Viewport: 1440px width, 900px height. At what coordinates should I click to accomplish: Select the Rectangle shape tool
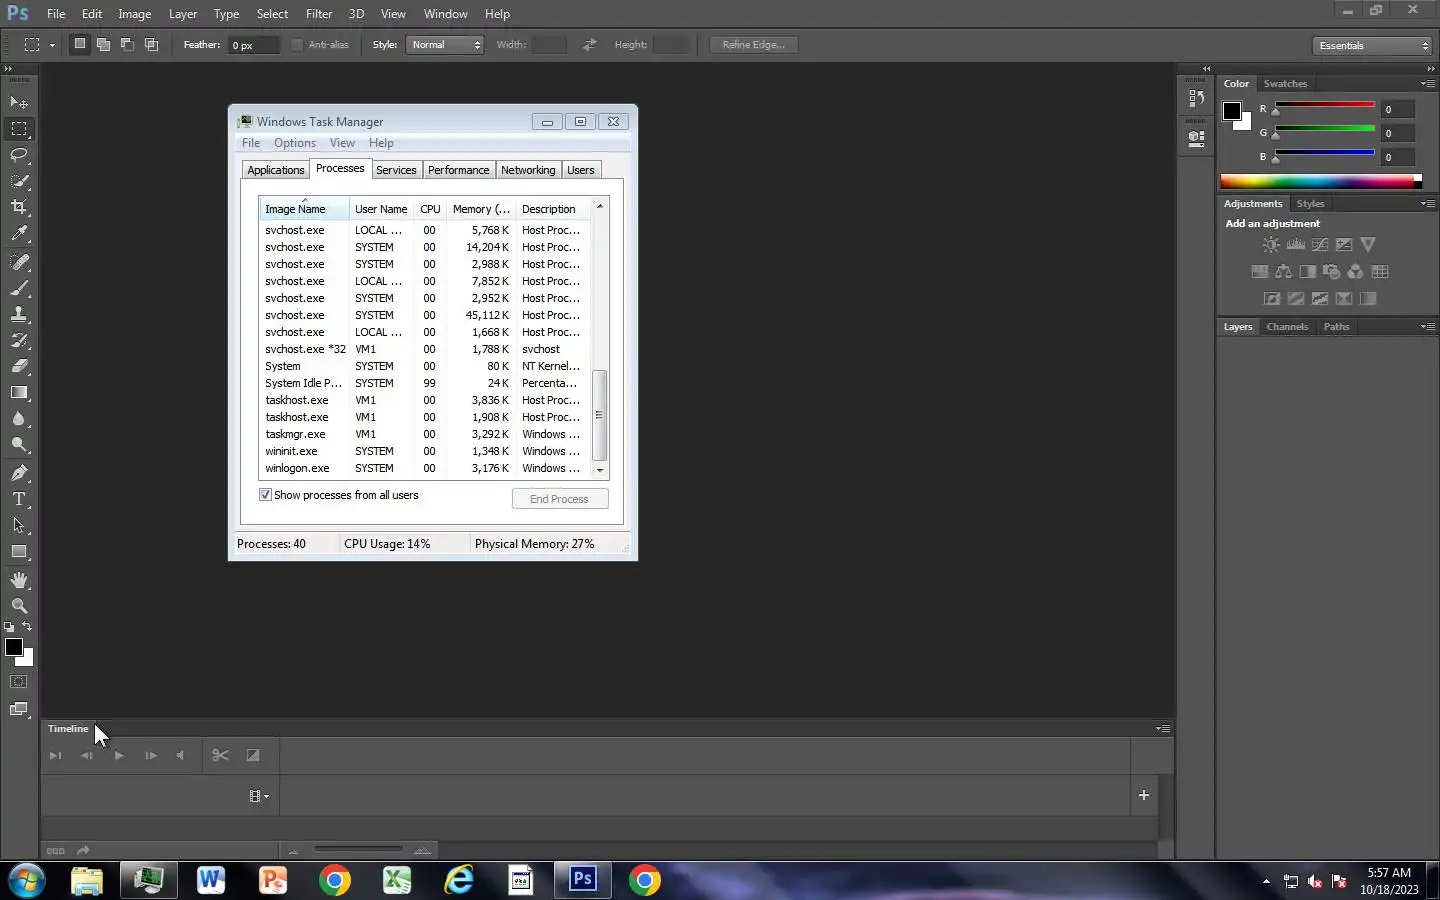[19, 551]
